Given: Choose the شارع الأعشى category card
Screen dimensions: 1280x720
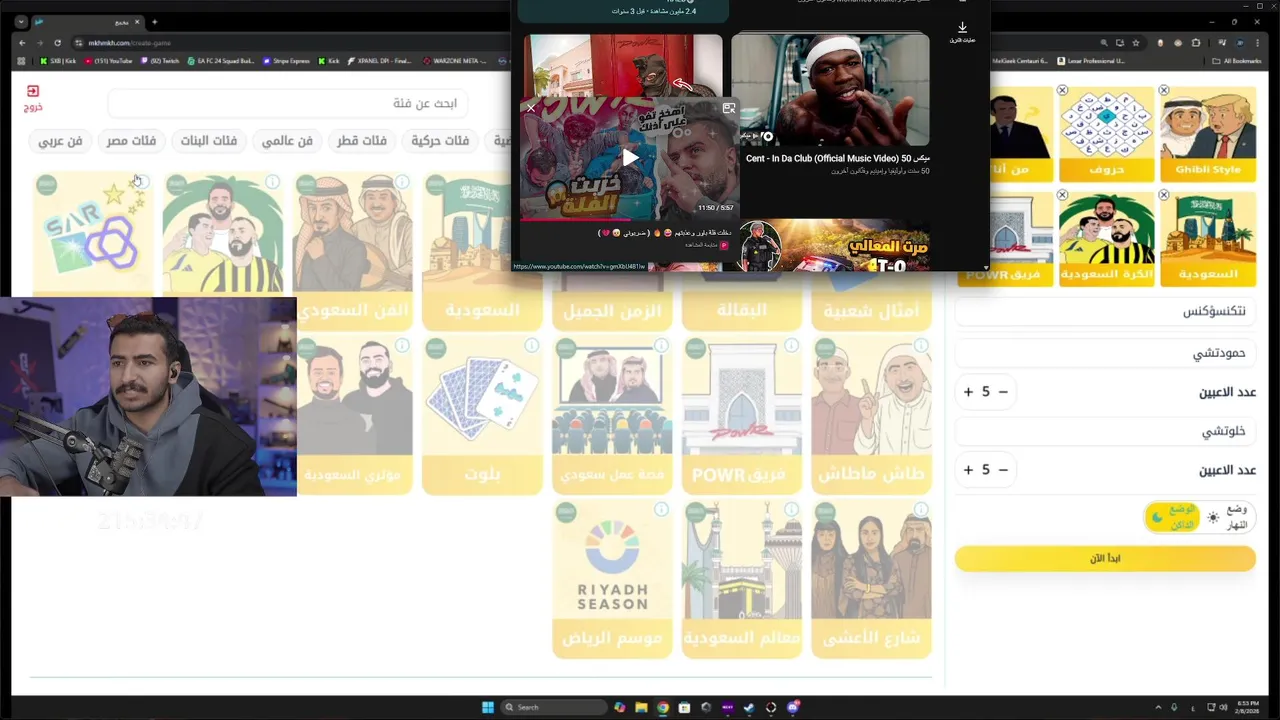Looking at the screenshot, I should tap(871, 579).
